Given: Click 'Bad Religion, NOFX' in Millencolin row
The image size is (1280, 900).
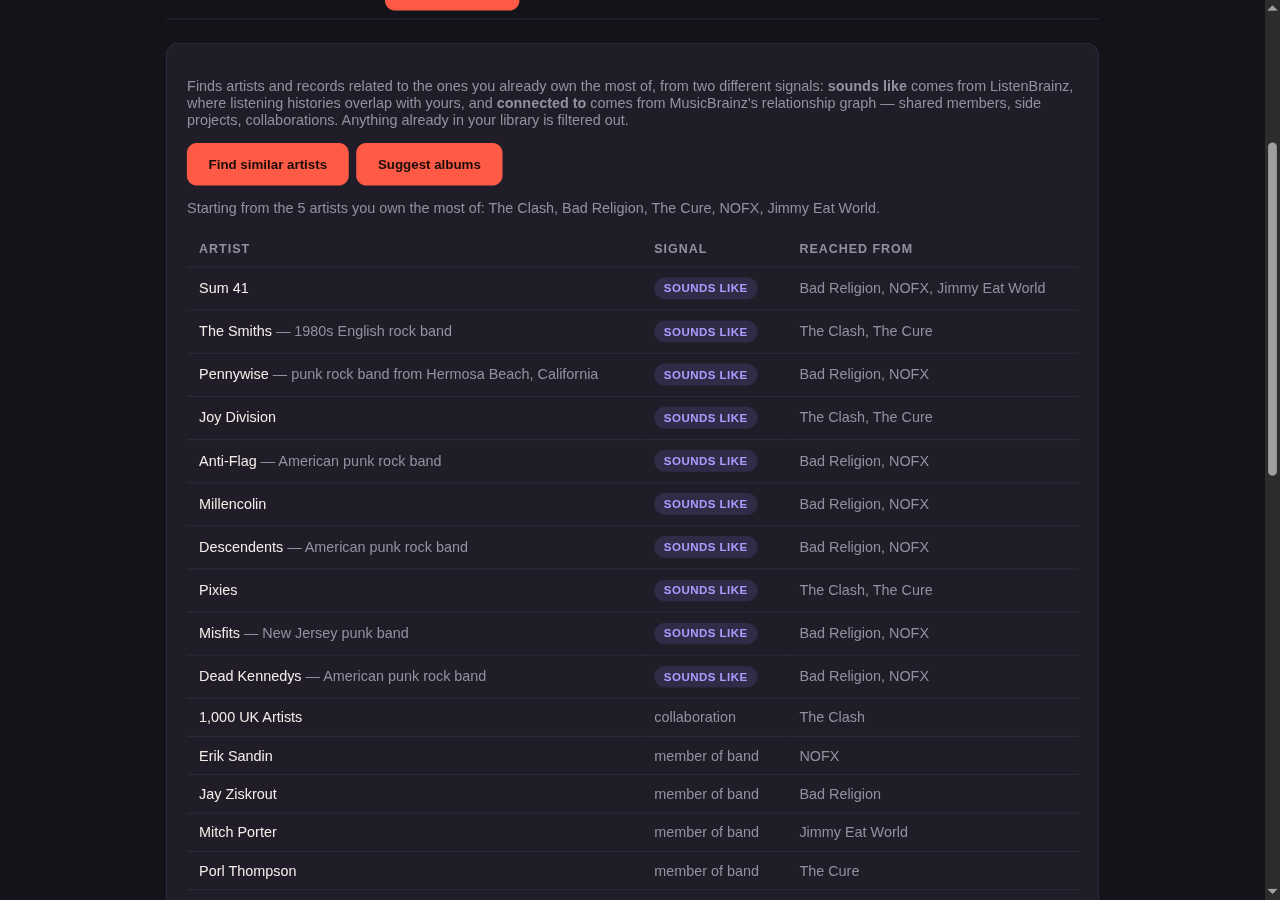Looking at the screenshot, I should (864, 504).
